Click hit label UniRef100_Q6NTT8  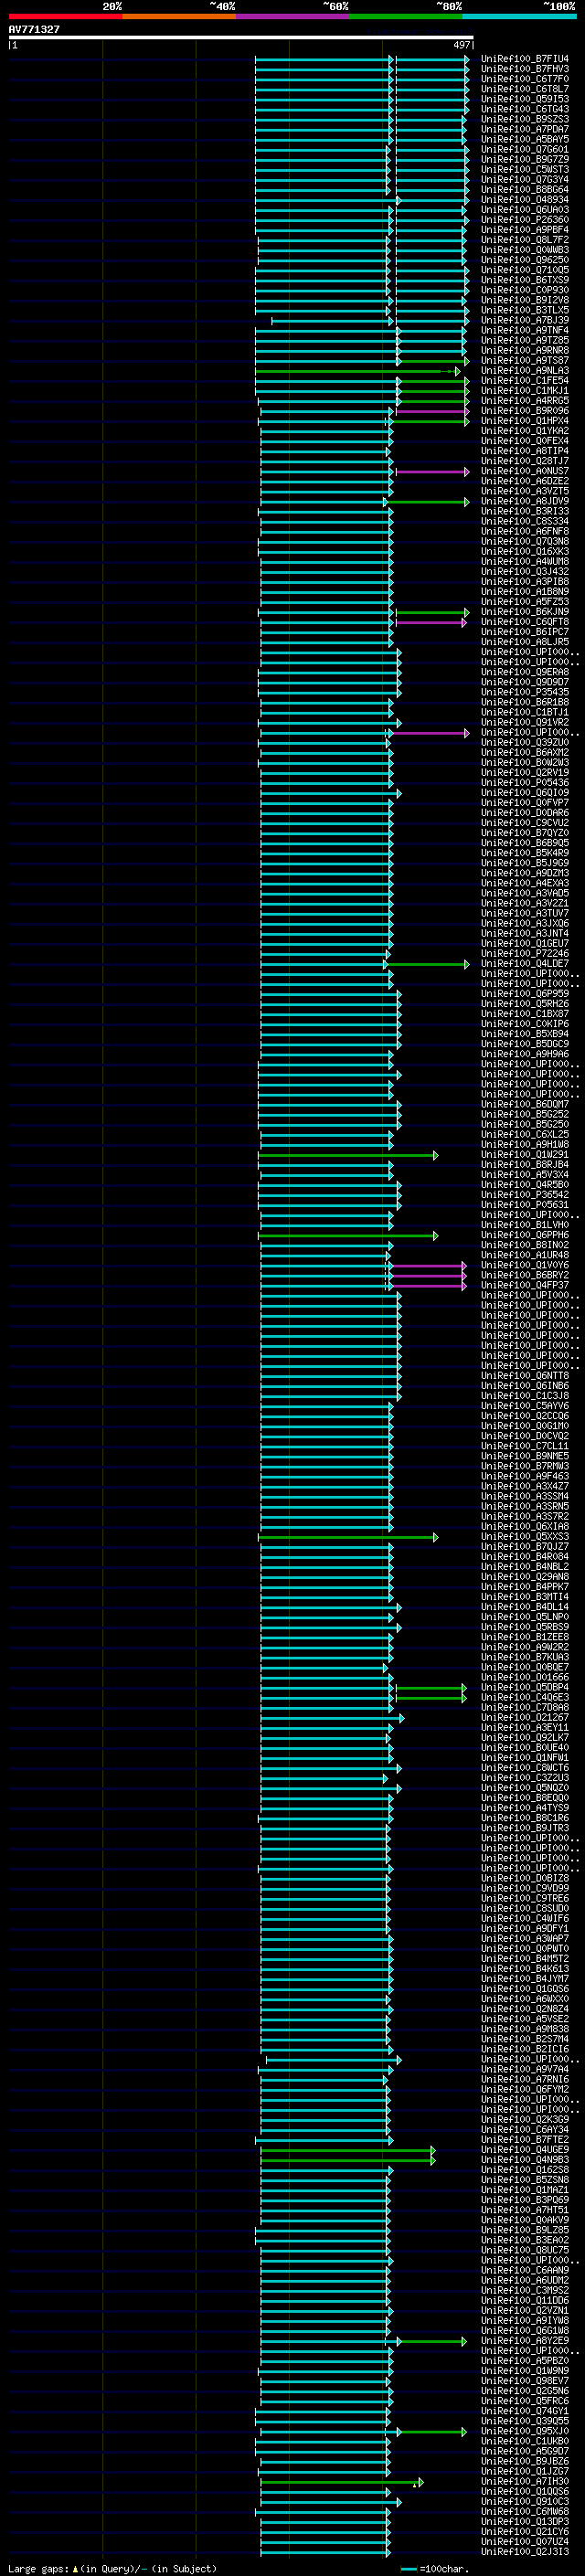point(525,1376)
